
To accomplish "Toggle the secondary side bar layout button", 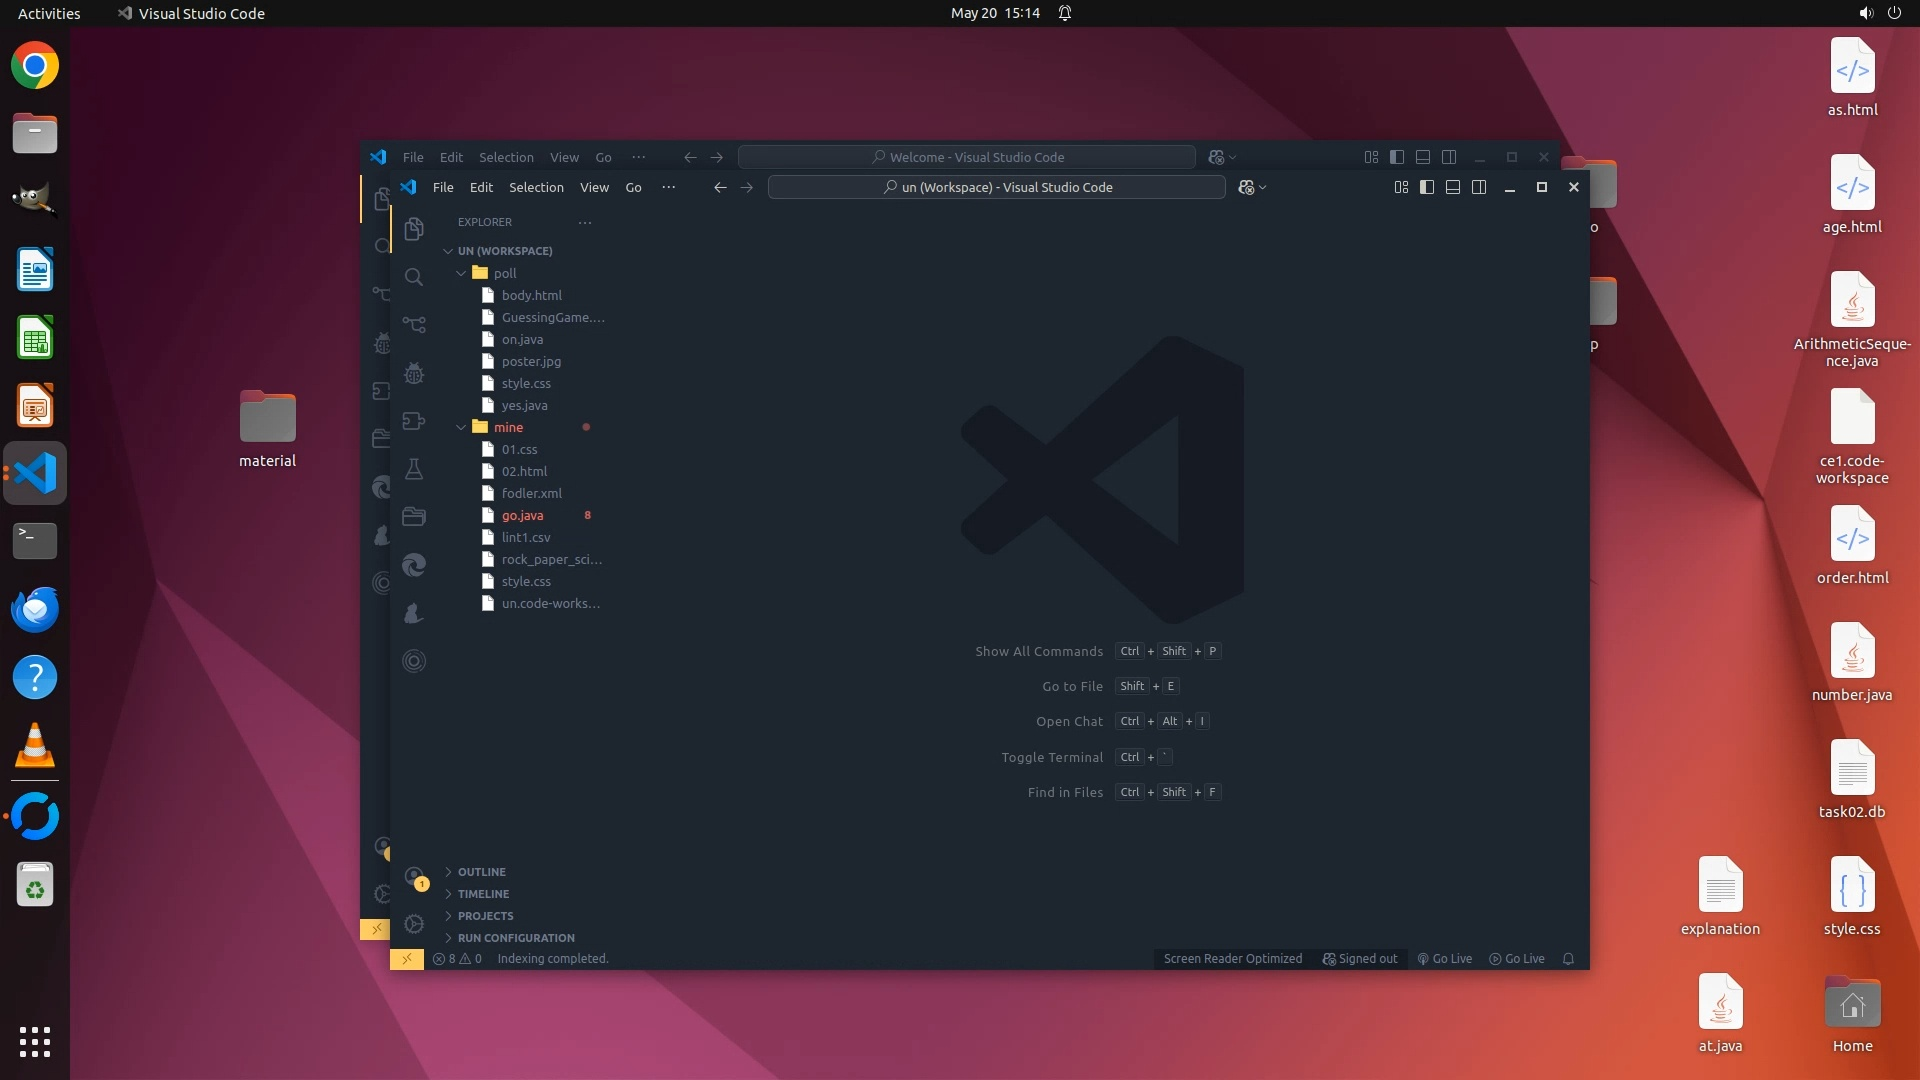I will [x=1479, y=187].
